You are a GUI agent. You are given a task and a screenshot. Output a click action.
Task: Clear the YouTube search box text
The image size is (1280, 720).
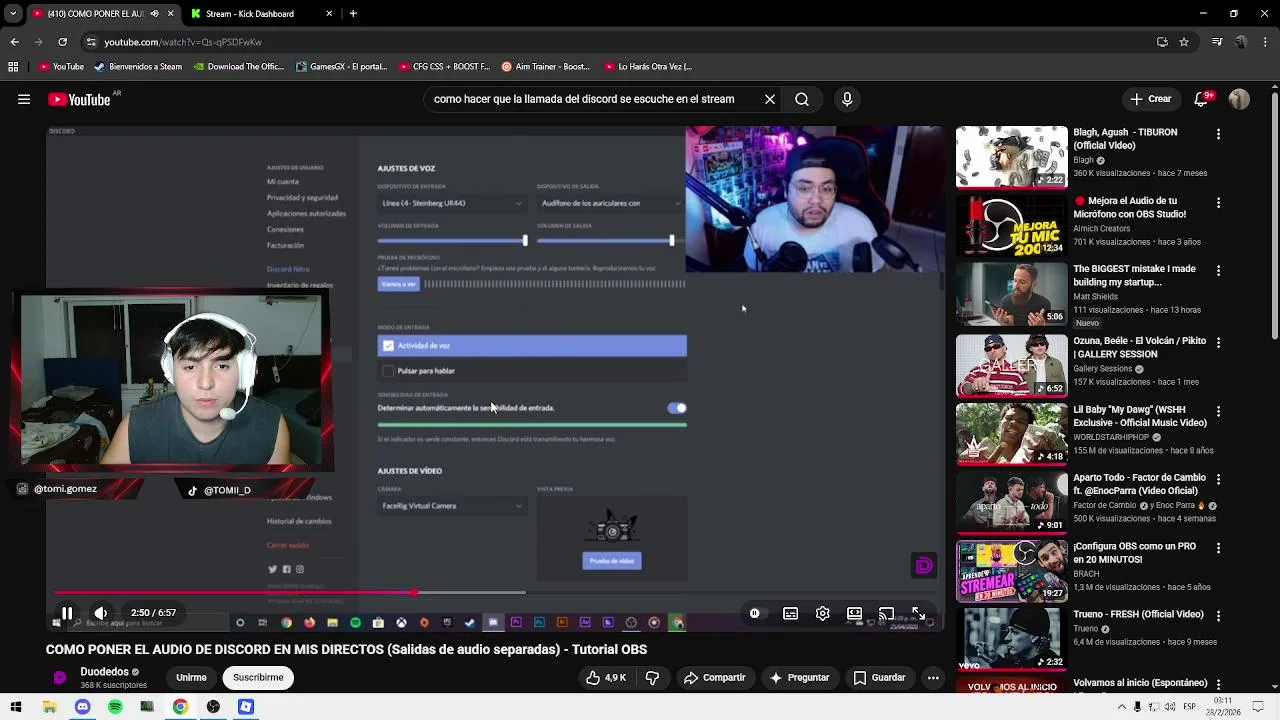pos(770,99)
